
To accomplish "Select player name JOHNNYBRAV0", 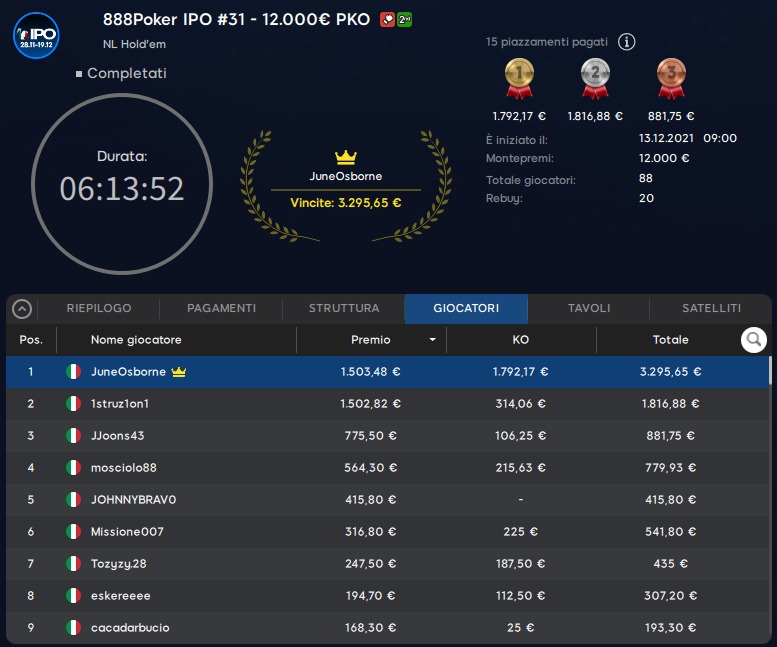I will pos(133,499).
